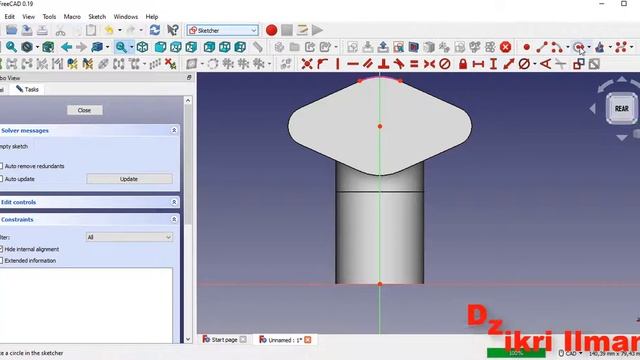Switch to the Start page tab
Image resolution: width=640 pixels, height=360 pixels.
[224, 340]
